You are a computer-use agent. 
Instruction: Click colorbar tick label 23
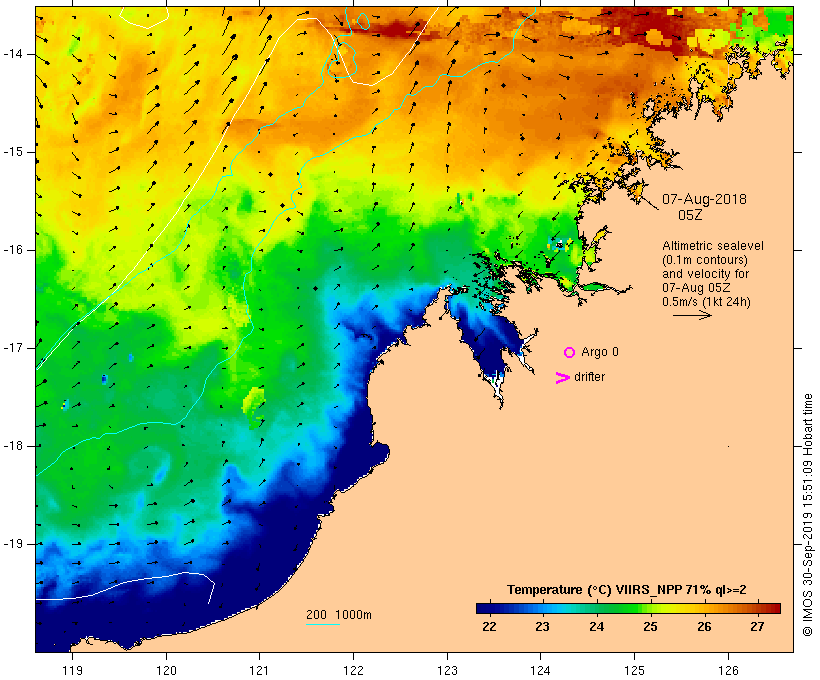tap(542, 627)
